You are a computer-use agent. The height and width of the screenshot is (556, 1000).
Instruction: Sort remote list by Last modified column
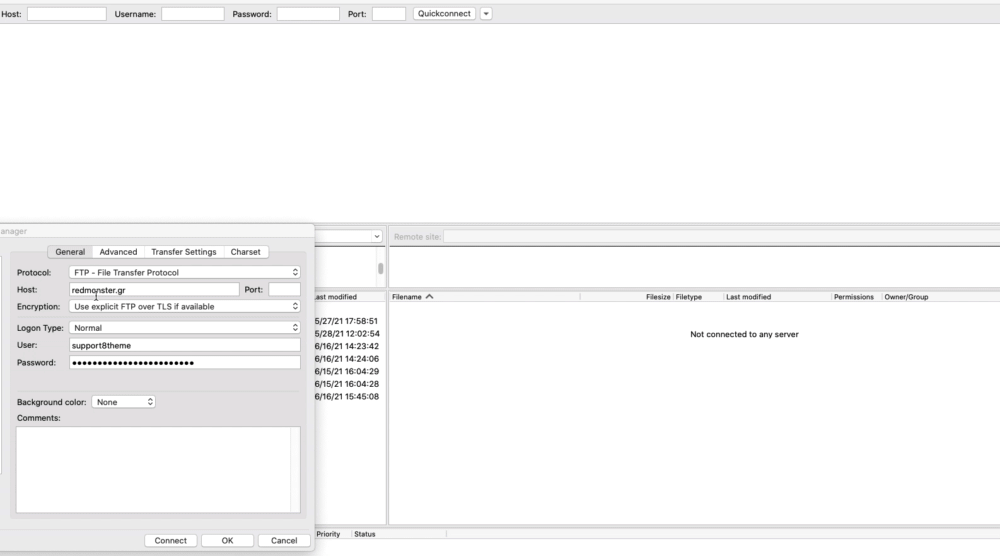pyautogui.click(x=777, y=297)
